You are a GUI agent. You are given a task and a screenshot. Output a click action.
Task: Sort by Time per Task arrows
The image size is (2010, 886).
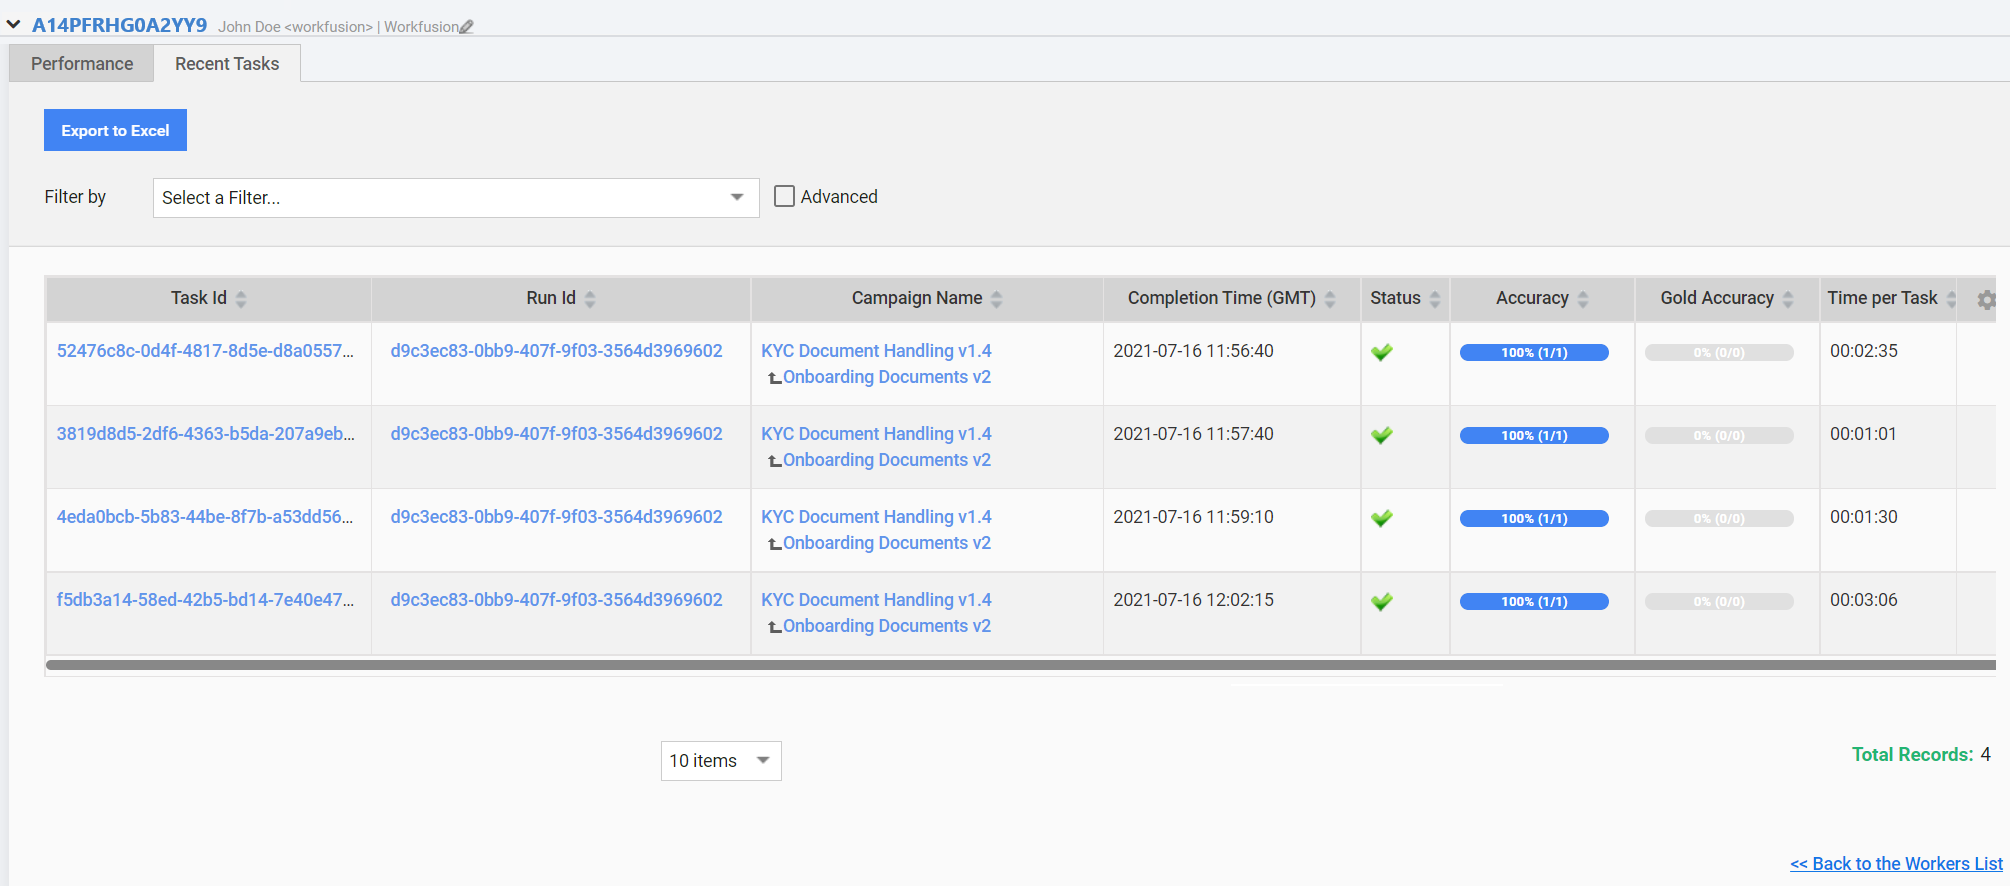pyautogui.click(x=1951, y=299)
